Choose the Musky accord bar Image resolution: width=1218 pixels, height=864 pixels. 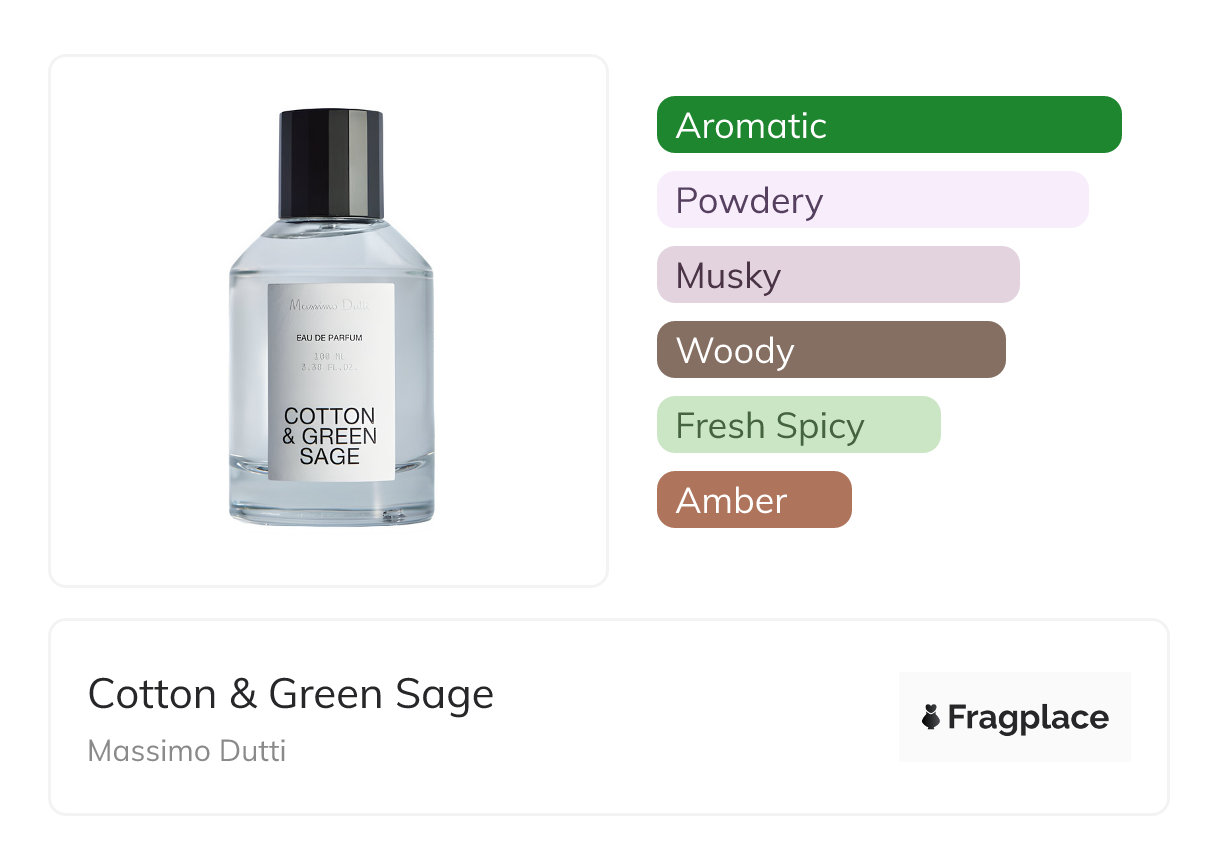tap(838, 275)
